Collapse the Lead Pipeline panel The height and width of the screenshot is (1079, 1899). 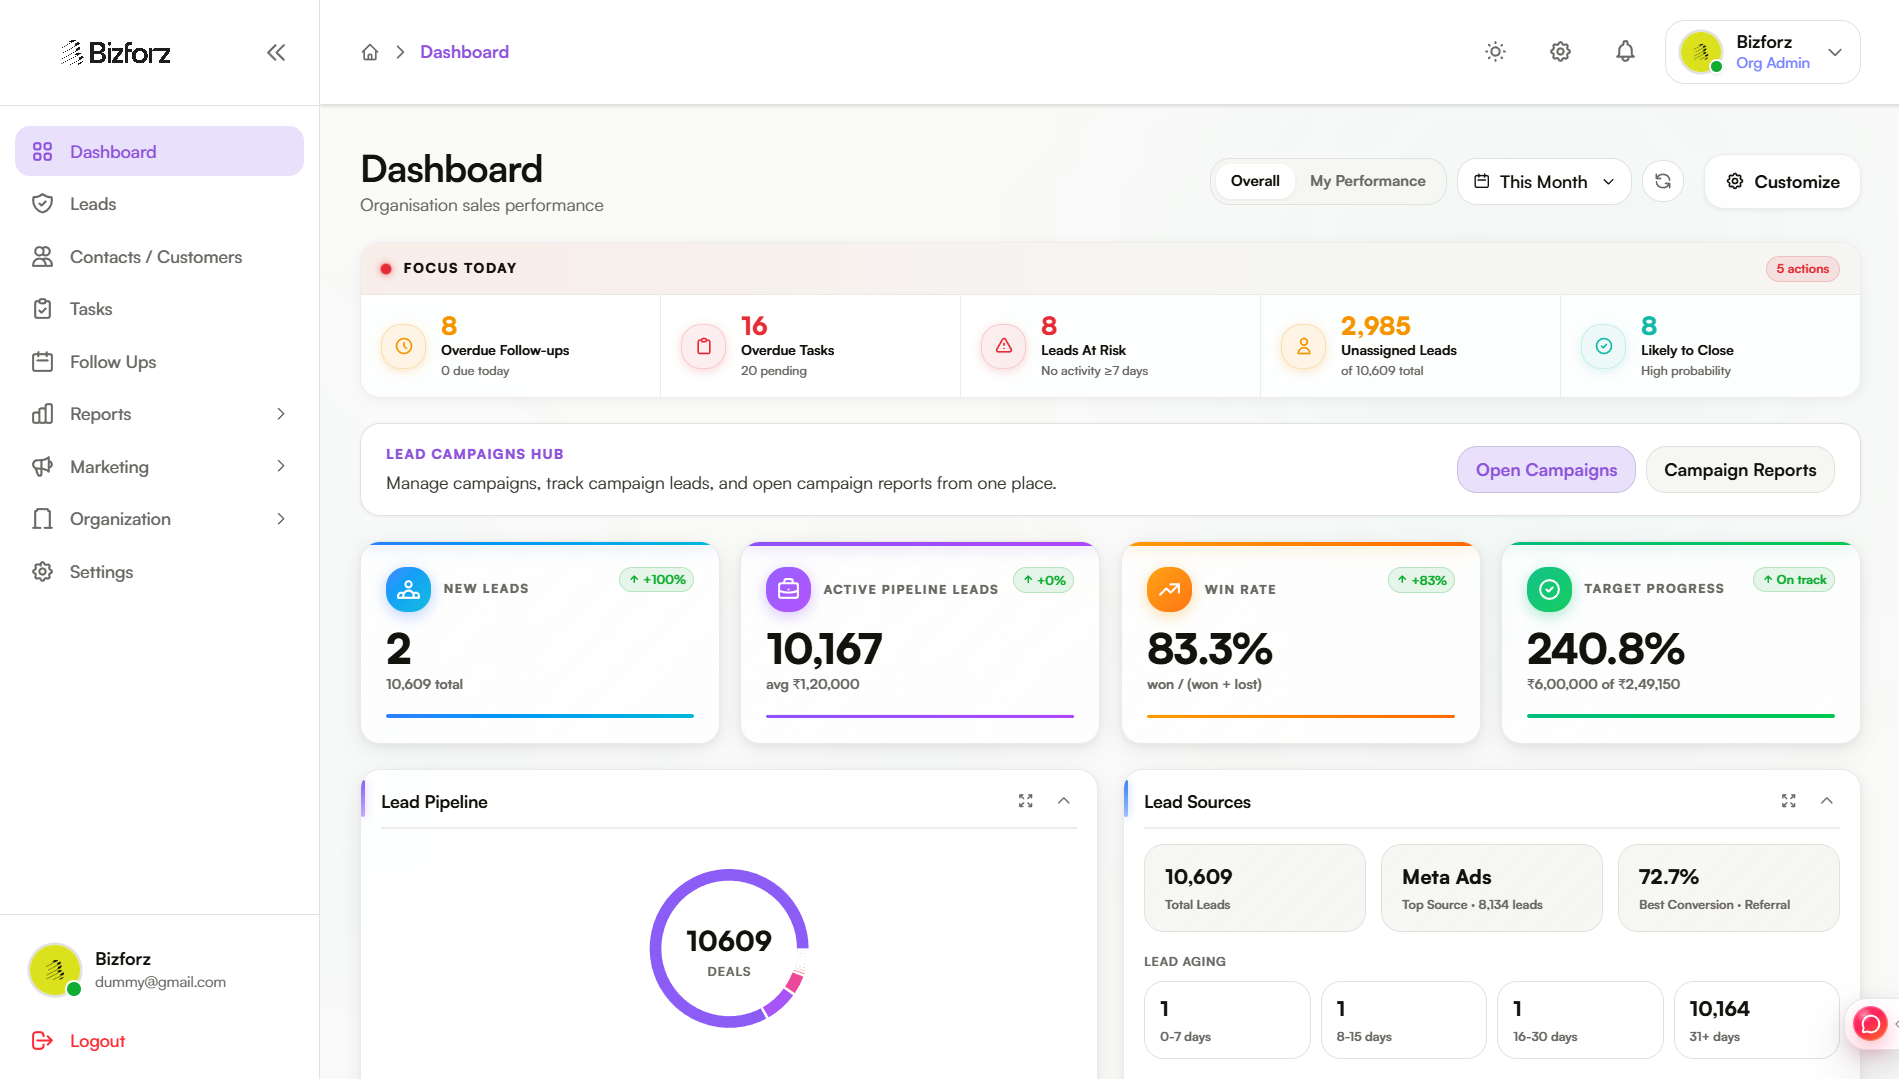1064,801
